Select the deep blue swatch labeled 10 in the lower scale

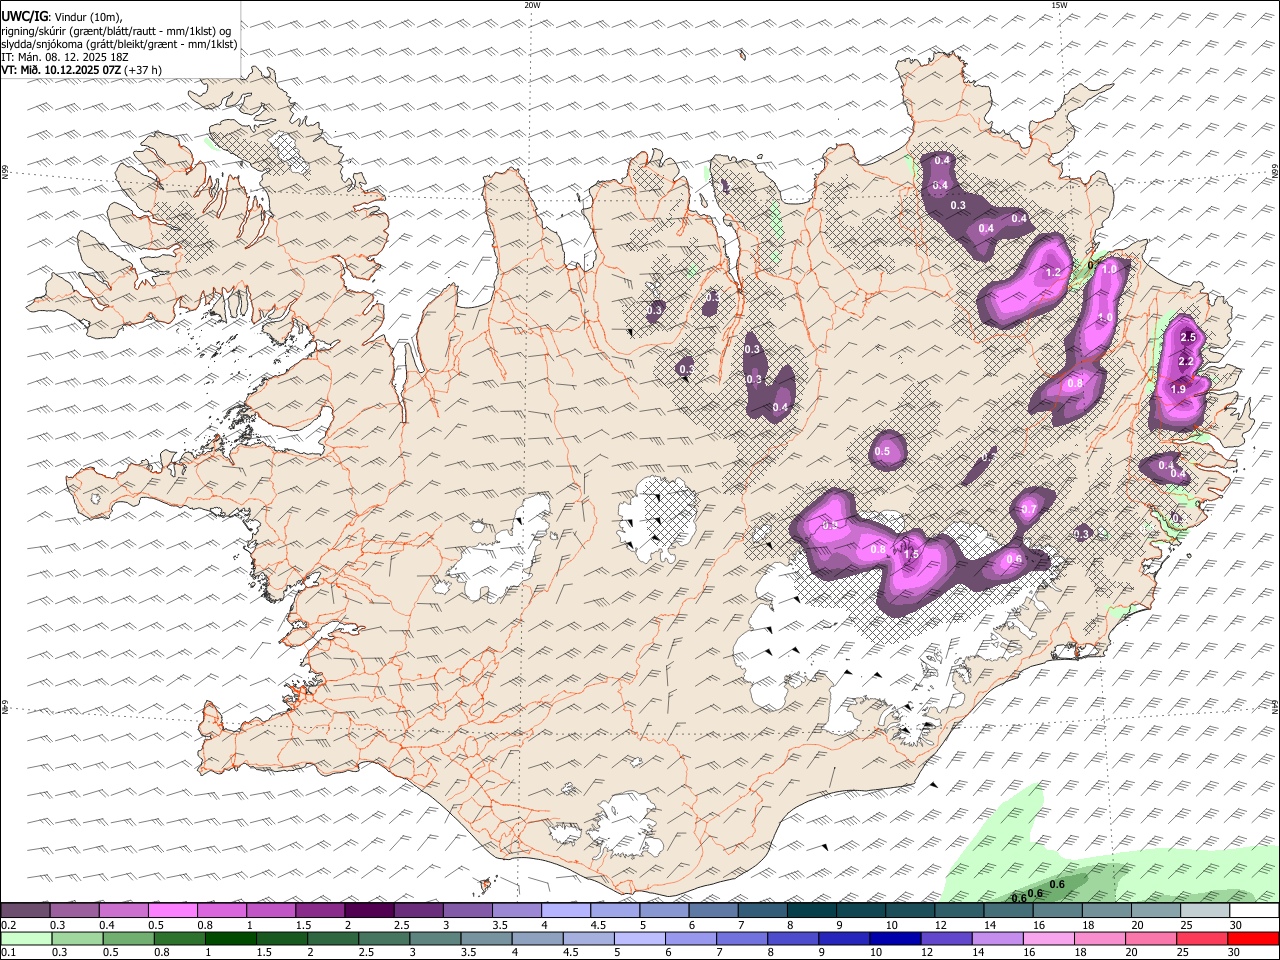[895, 939]
